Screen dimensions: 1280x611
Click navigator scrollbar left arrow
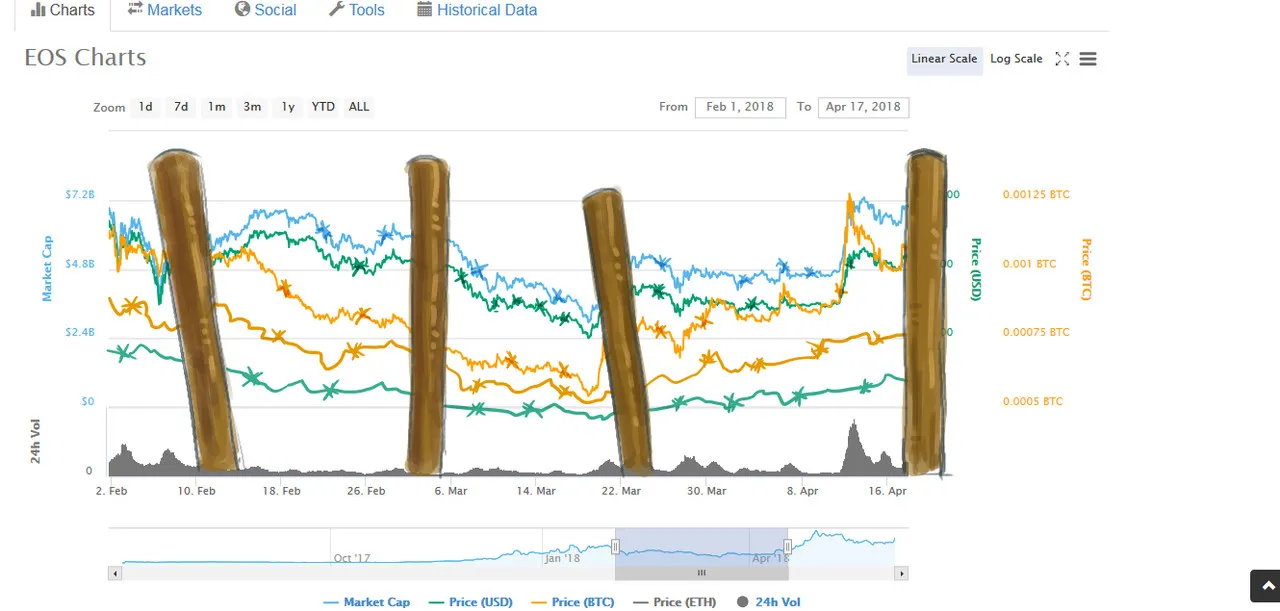[115, 573]
